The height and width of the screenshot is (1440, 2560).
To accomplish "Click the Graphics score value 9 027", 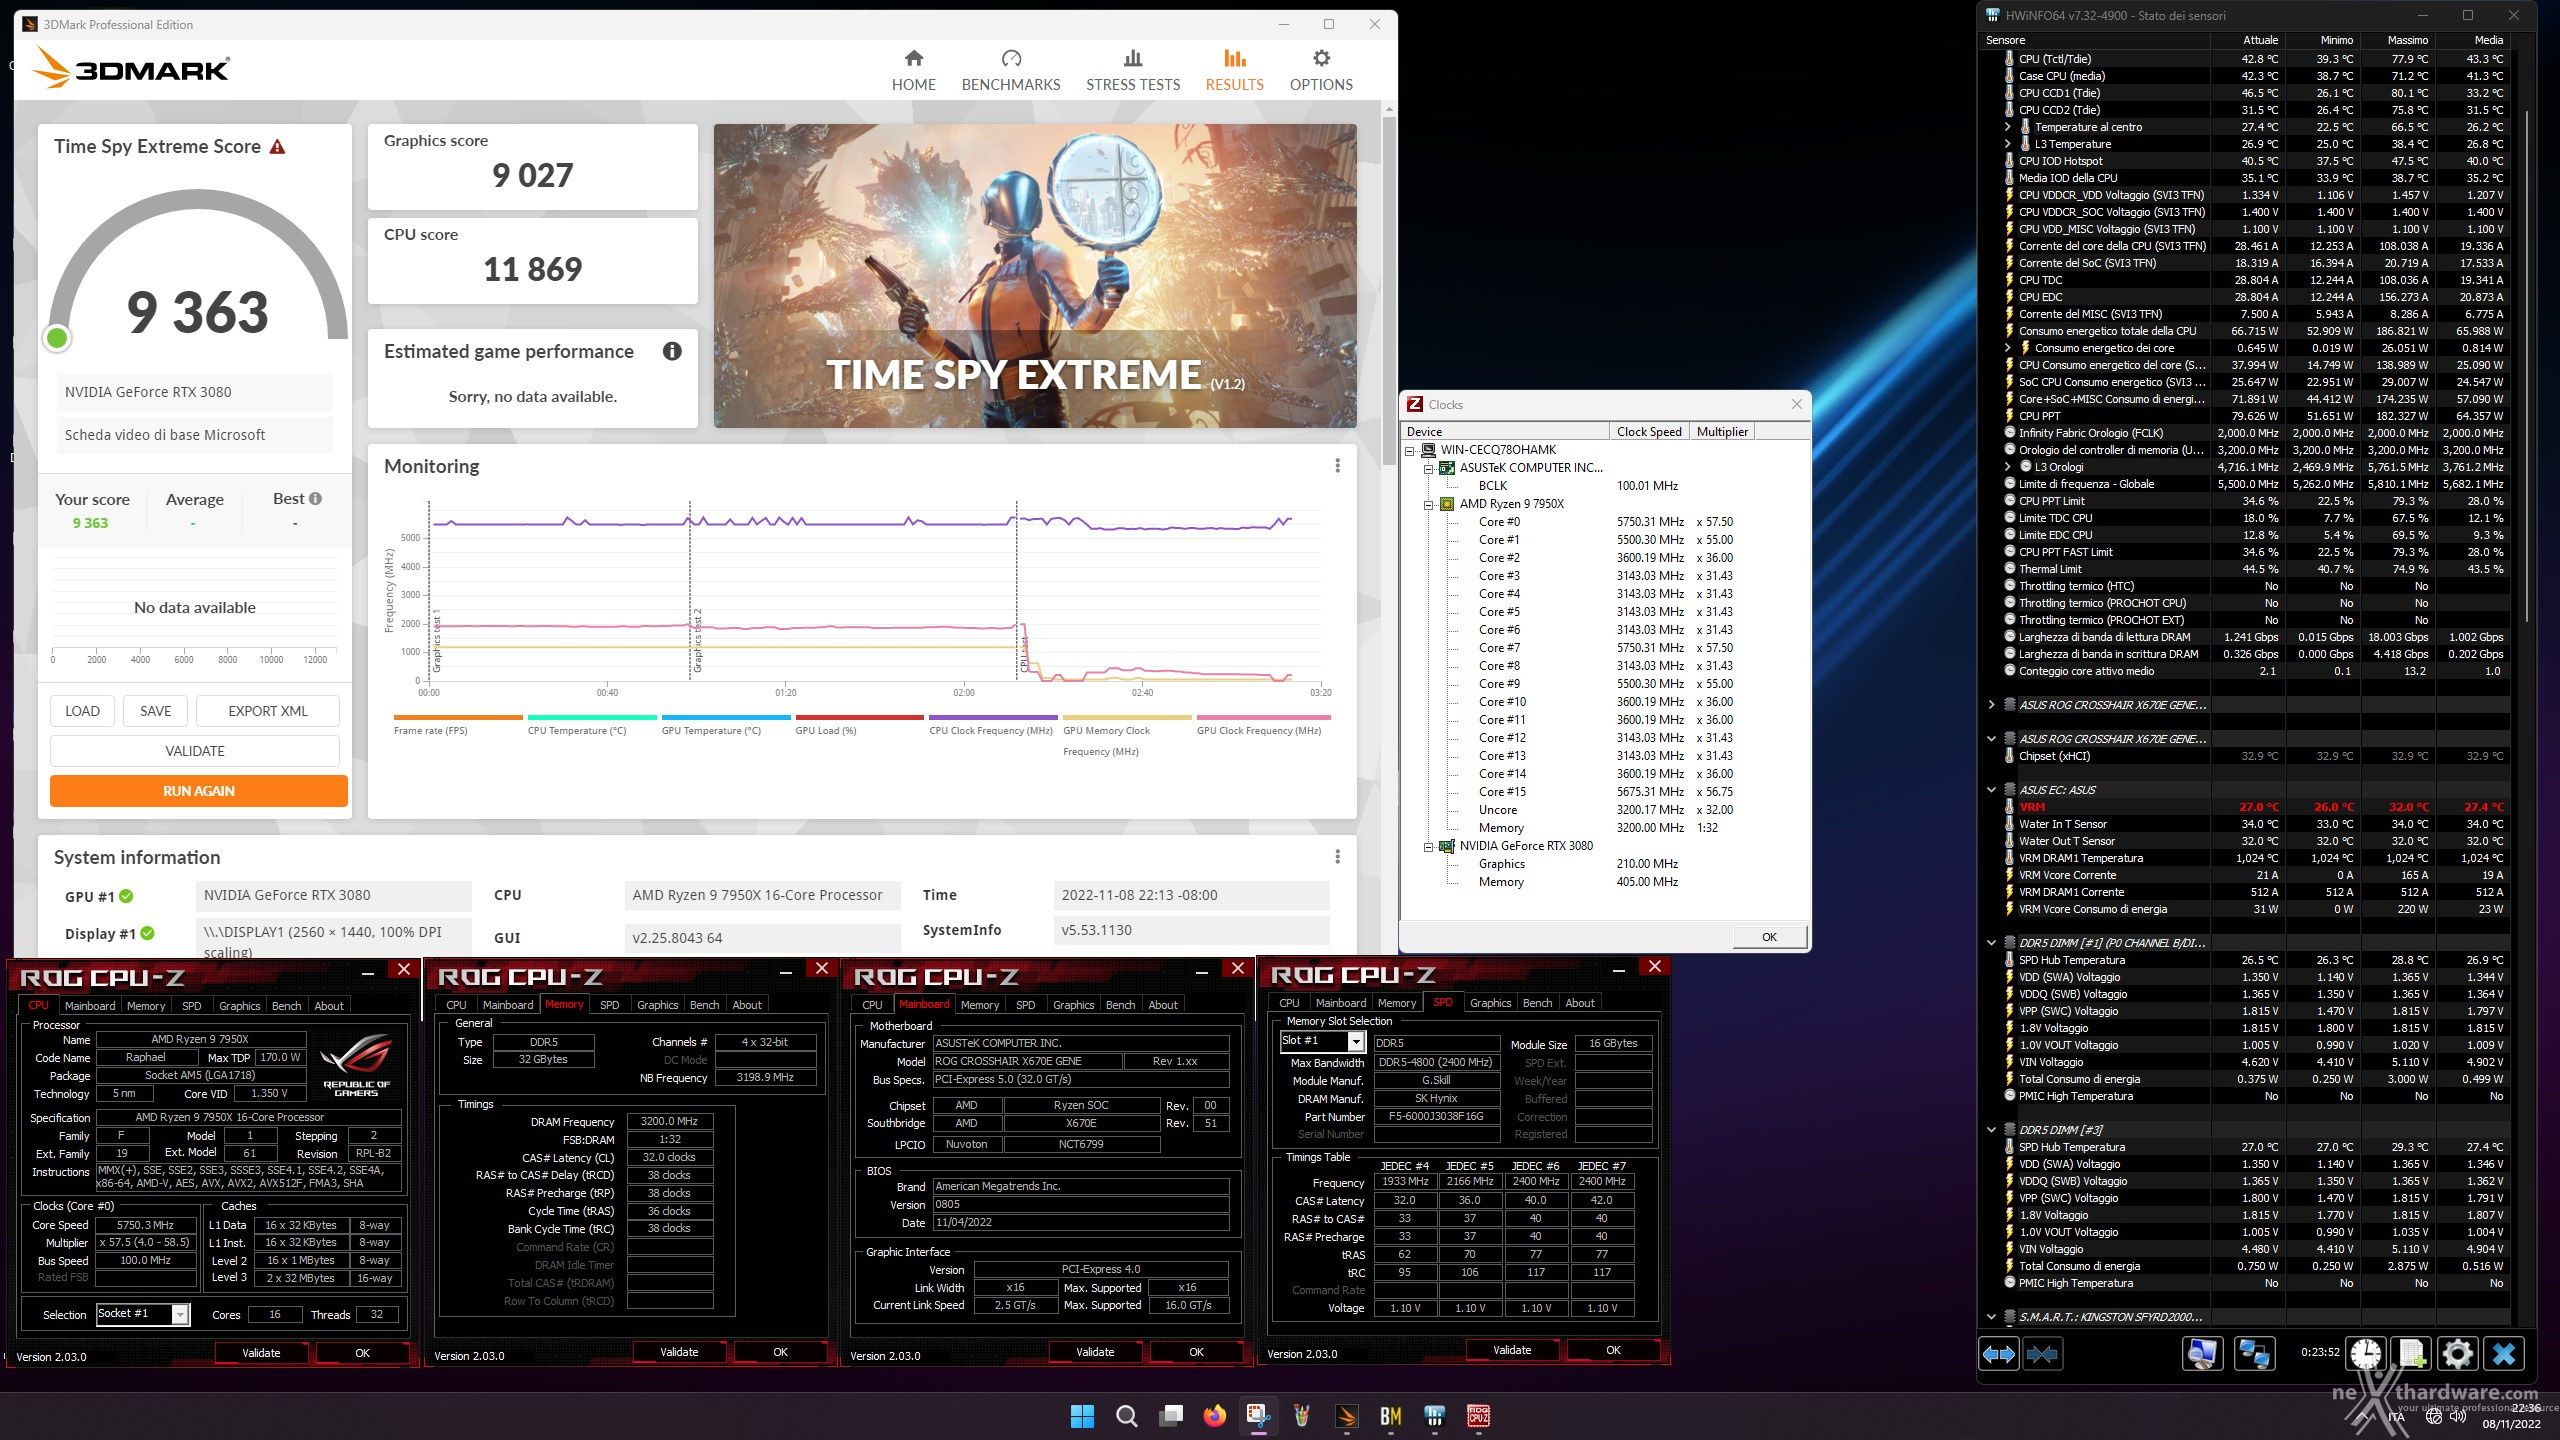I will coord(533,176).
